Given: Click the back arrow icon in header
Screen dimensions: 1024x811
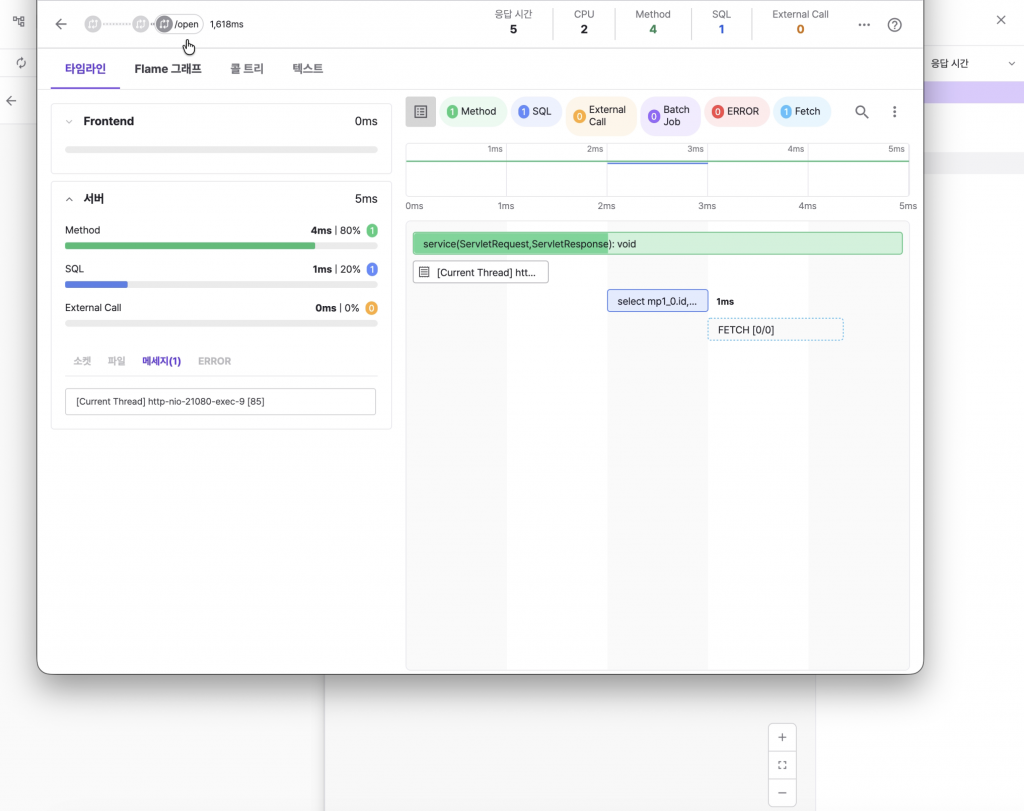Looking at the screenshot, I should [61, 24].
